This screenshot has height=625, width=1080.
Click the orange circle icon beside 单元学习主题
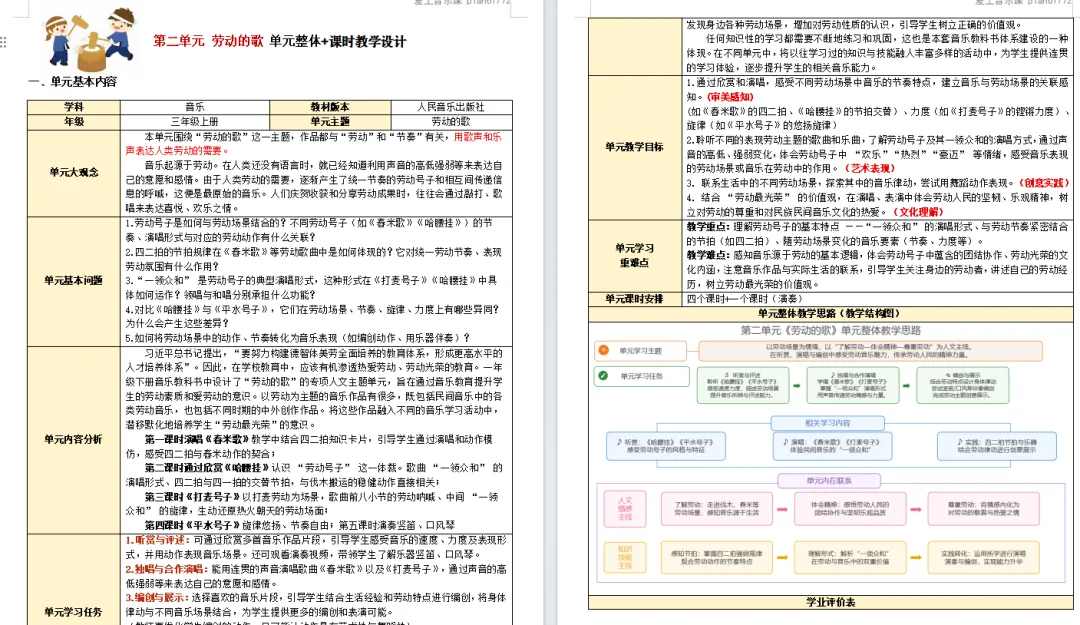(604, 350)
